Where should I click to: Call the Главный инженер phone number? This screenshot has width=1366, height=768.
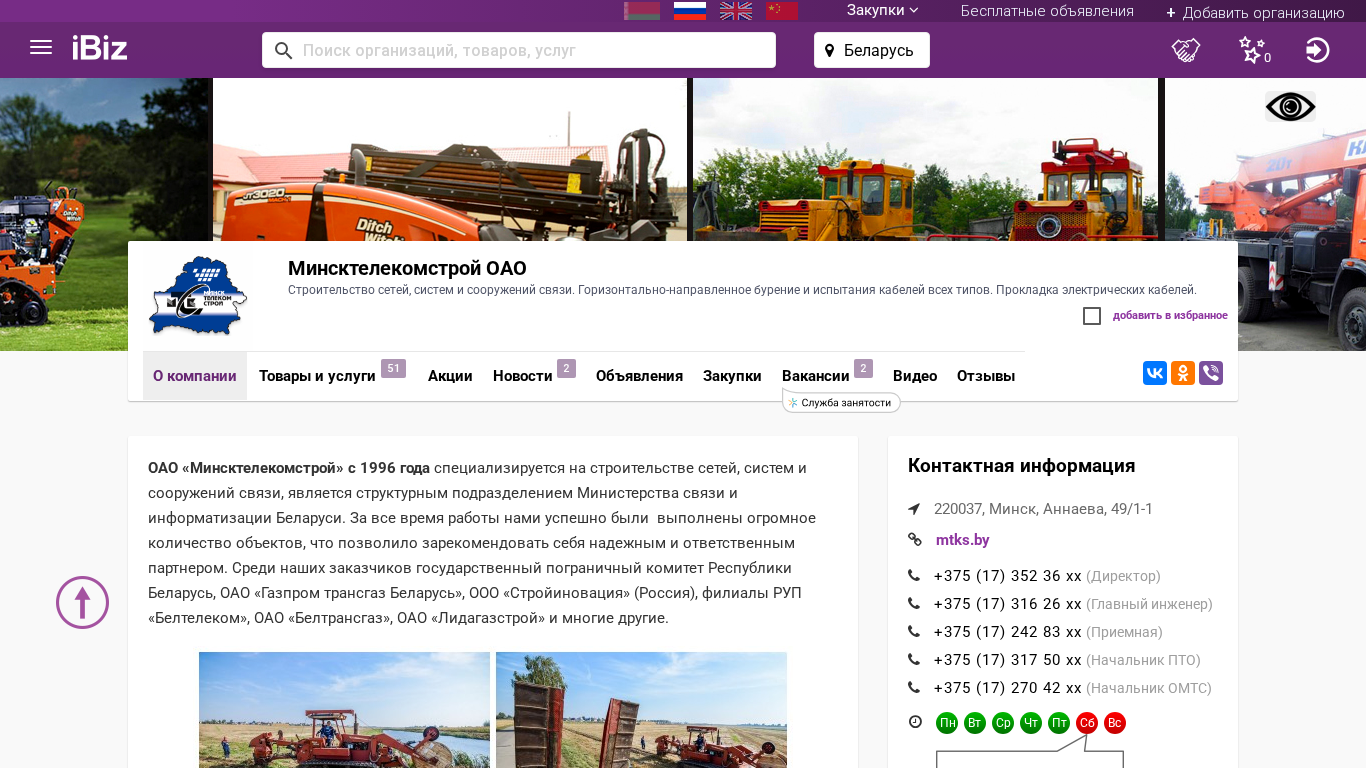1007,604
